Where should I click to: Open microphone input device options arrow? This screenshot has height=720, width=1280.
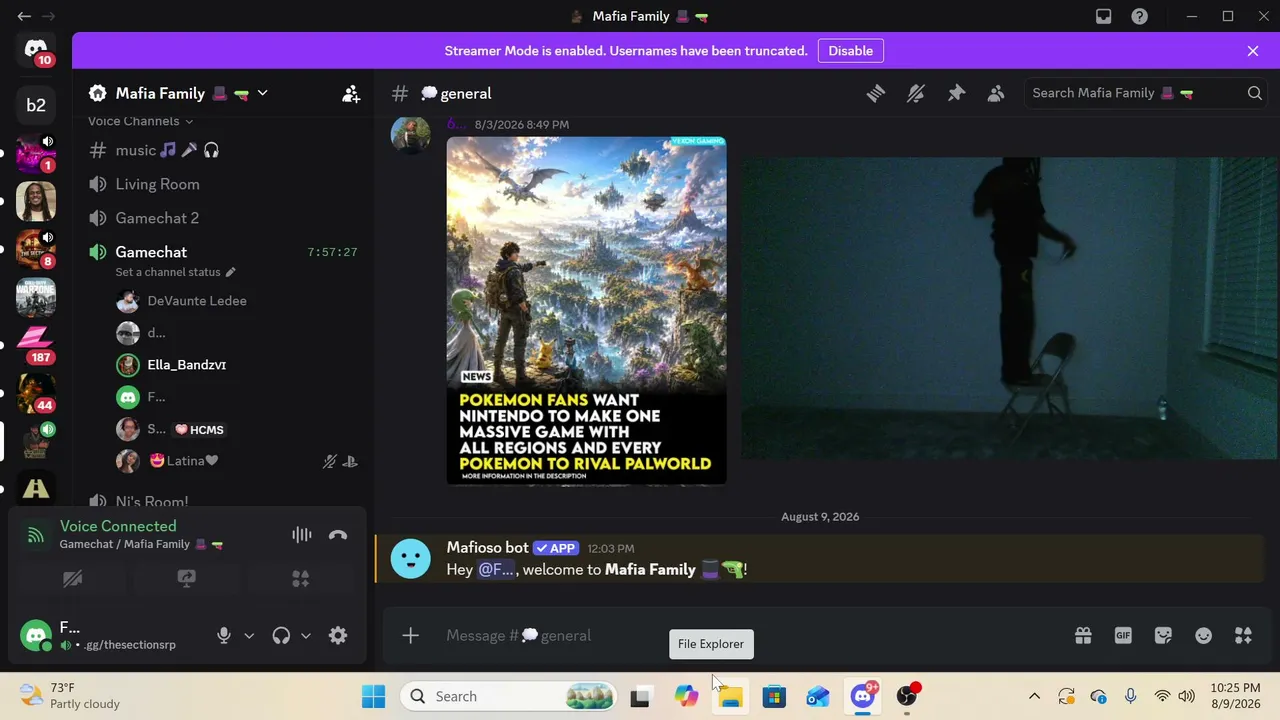(249, 636)
